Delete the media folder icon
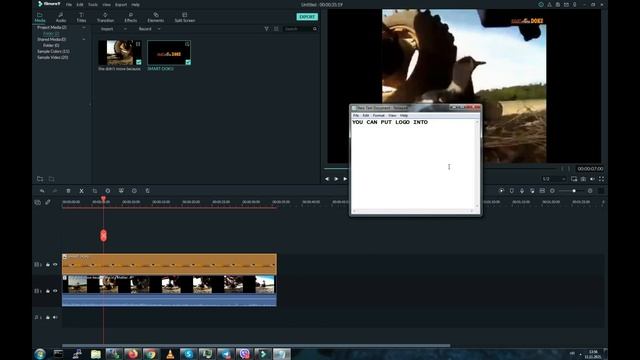640x360 pixels. [51, 179]
